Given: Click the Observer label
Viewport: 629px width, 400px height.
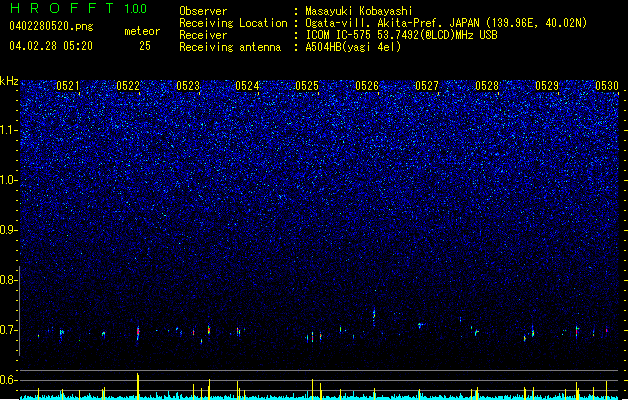Looking at the screenshot, I should [x=203, y=11].
